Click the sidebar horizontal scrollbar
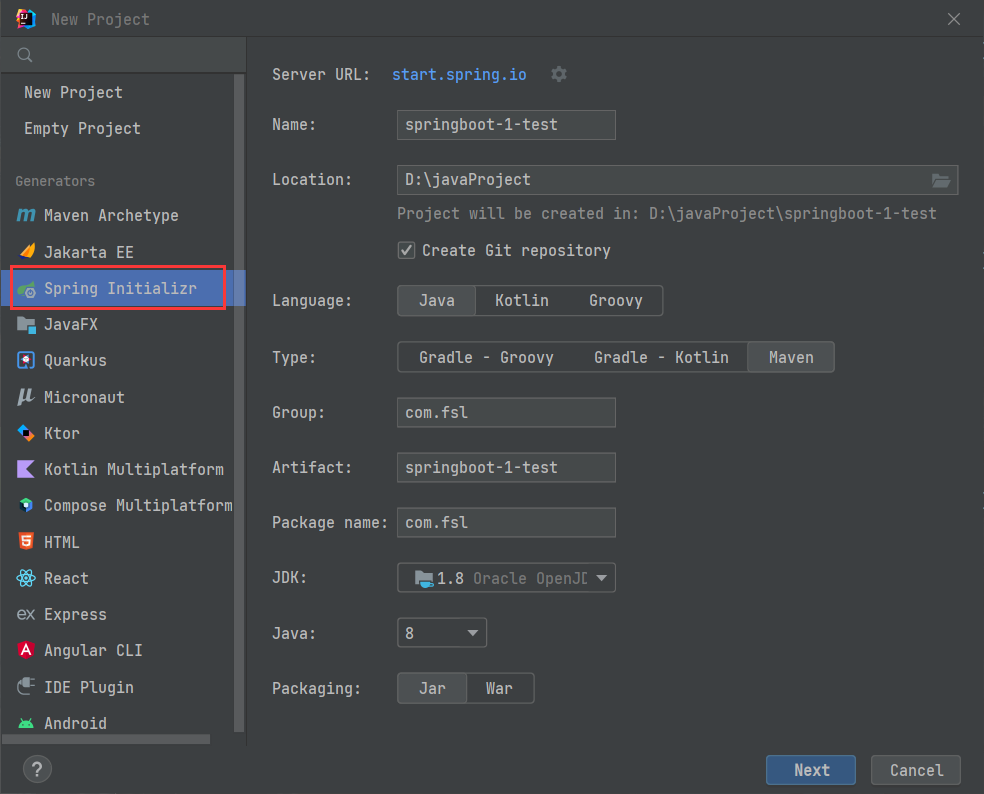Image resolution: width=984 pixels, height=794 pixels. [106, 739]
